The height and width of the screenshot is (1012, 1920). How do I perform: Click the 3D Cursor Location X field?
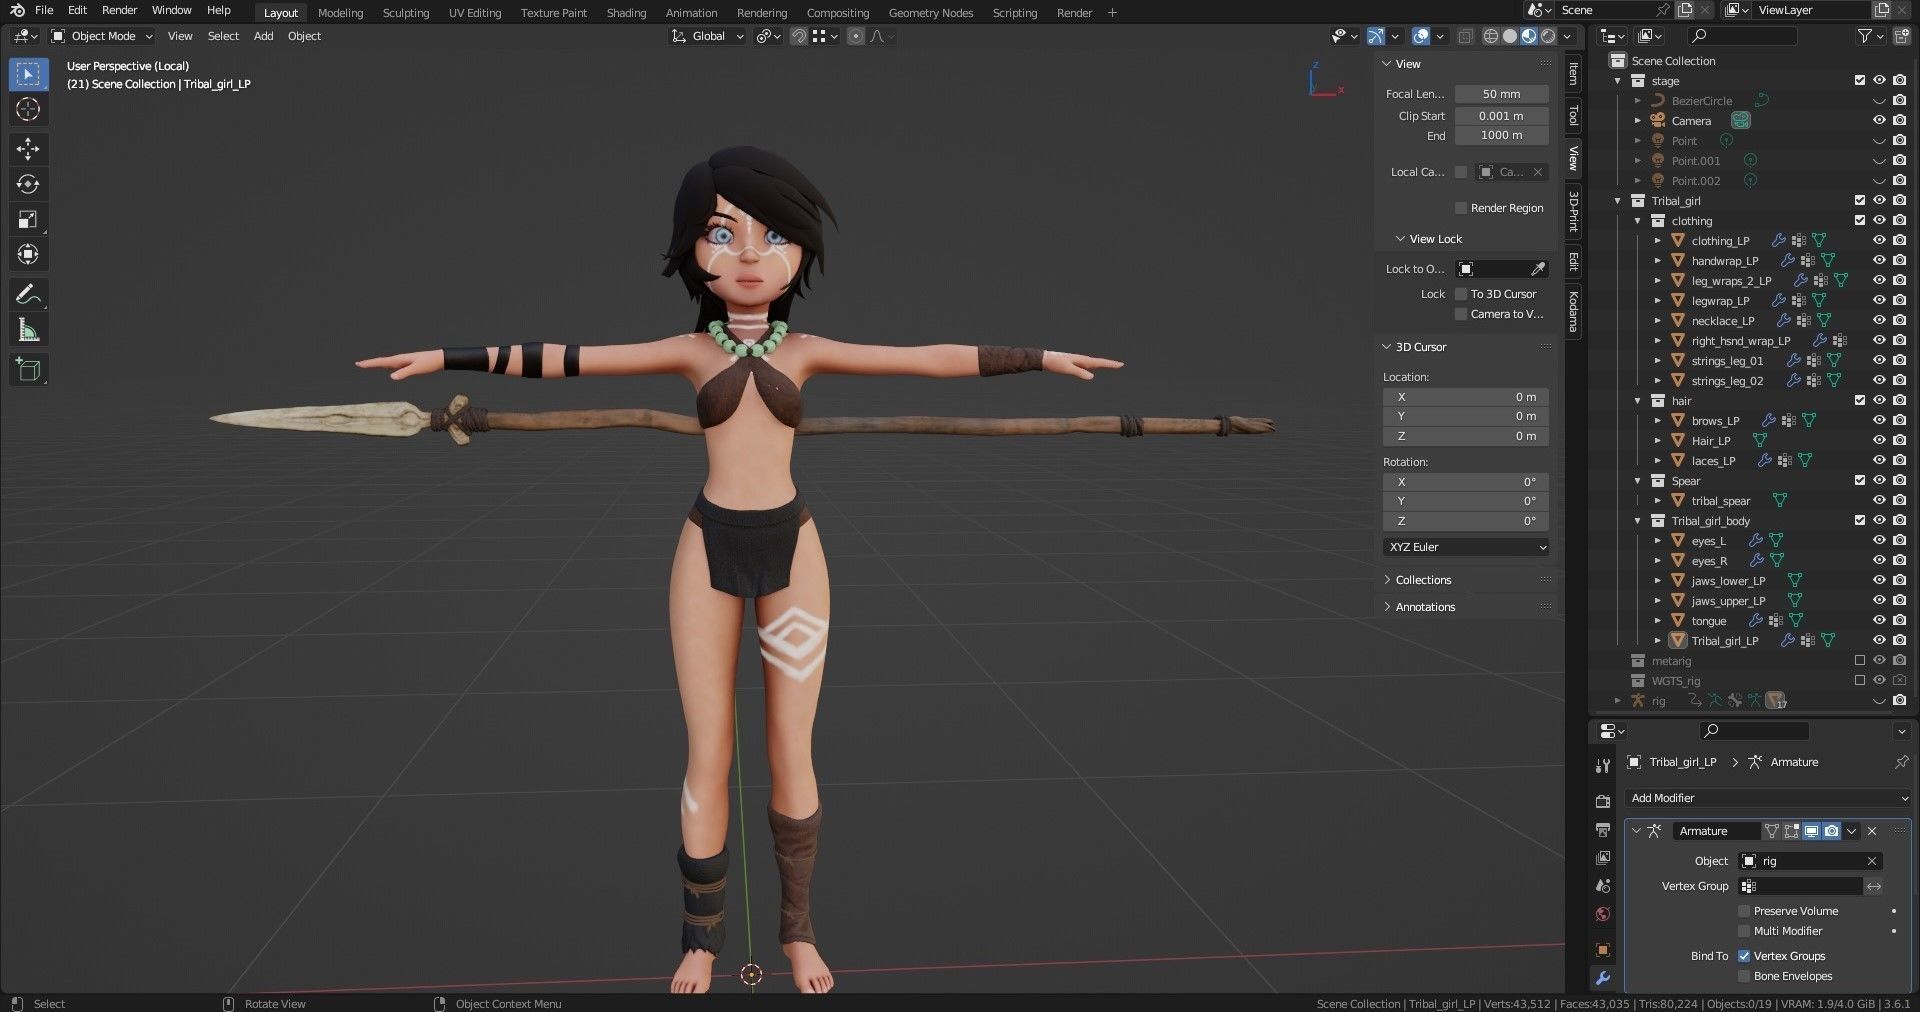pos(1466,397)
